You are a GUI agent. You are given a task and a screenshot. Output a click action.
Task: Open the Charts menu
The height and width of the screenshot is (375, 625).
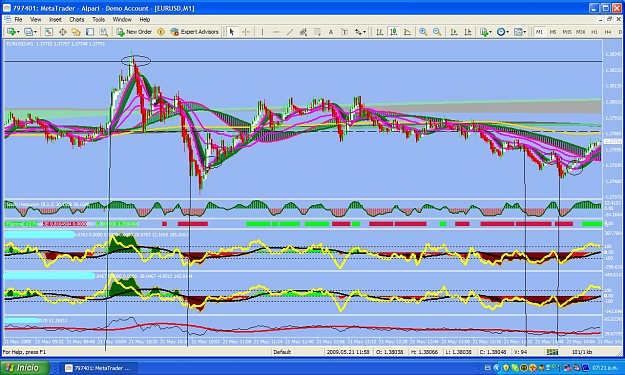pos(77,19)
